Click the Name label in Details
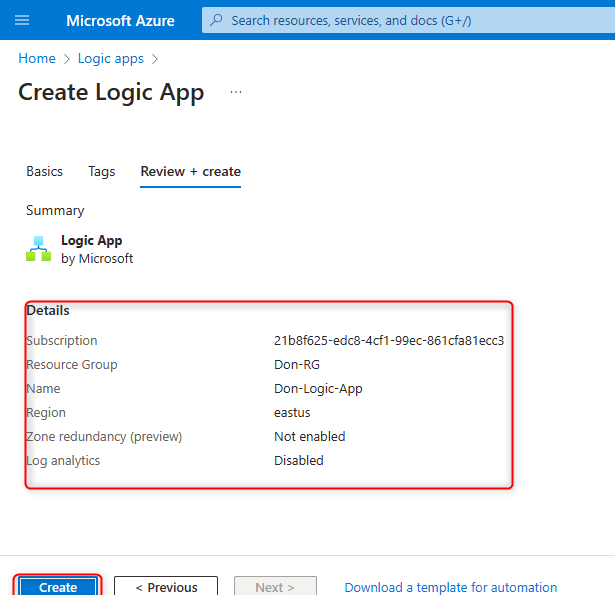 [43, 389]
